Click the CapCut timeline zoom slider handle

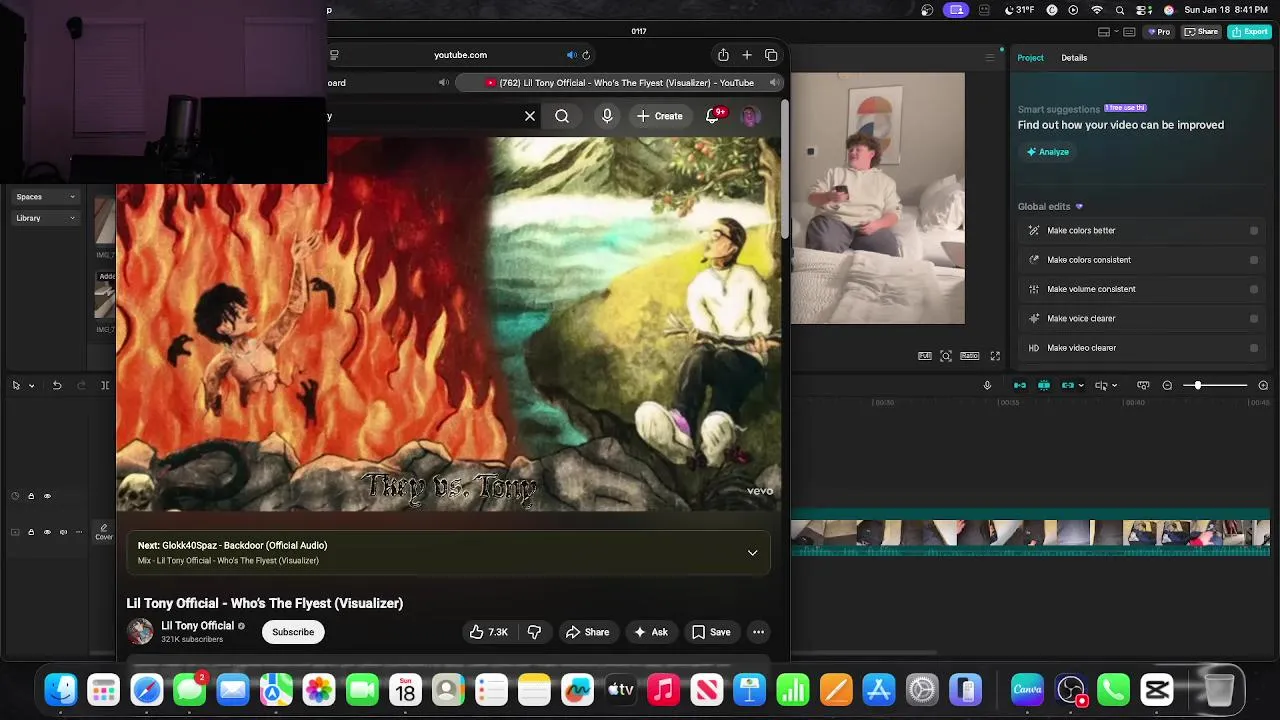1197,385
